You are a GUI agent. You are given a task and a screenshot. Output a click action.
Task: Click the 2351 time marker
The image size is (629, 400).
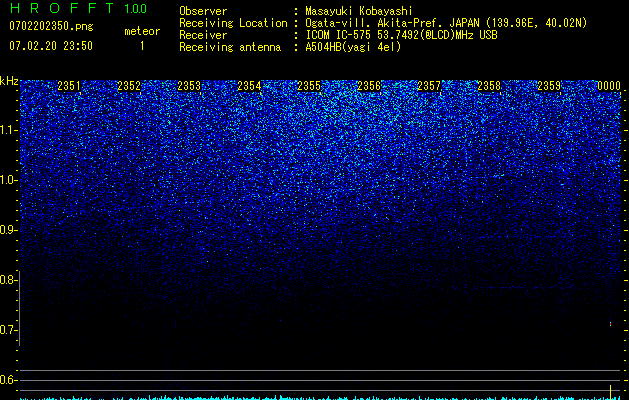click(x=69, y=86)
